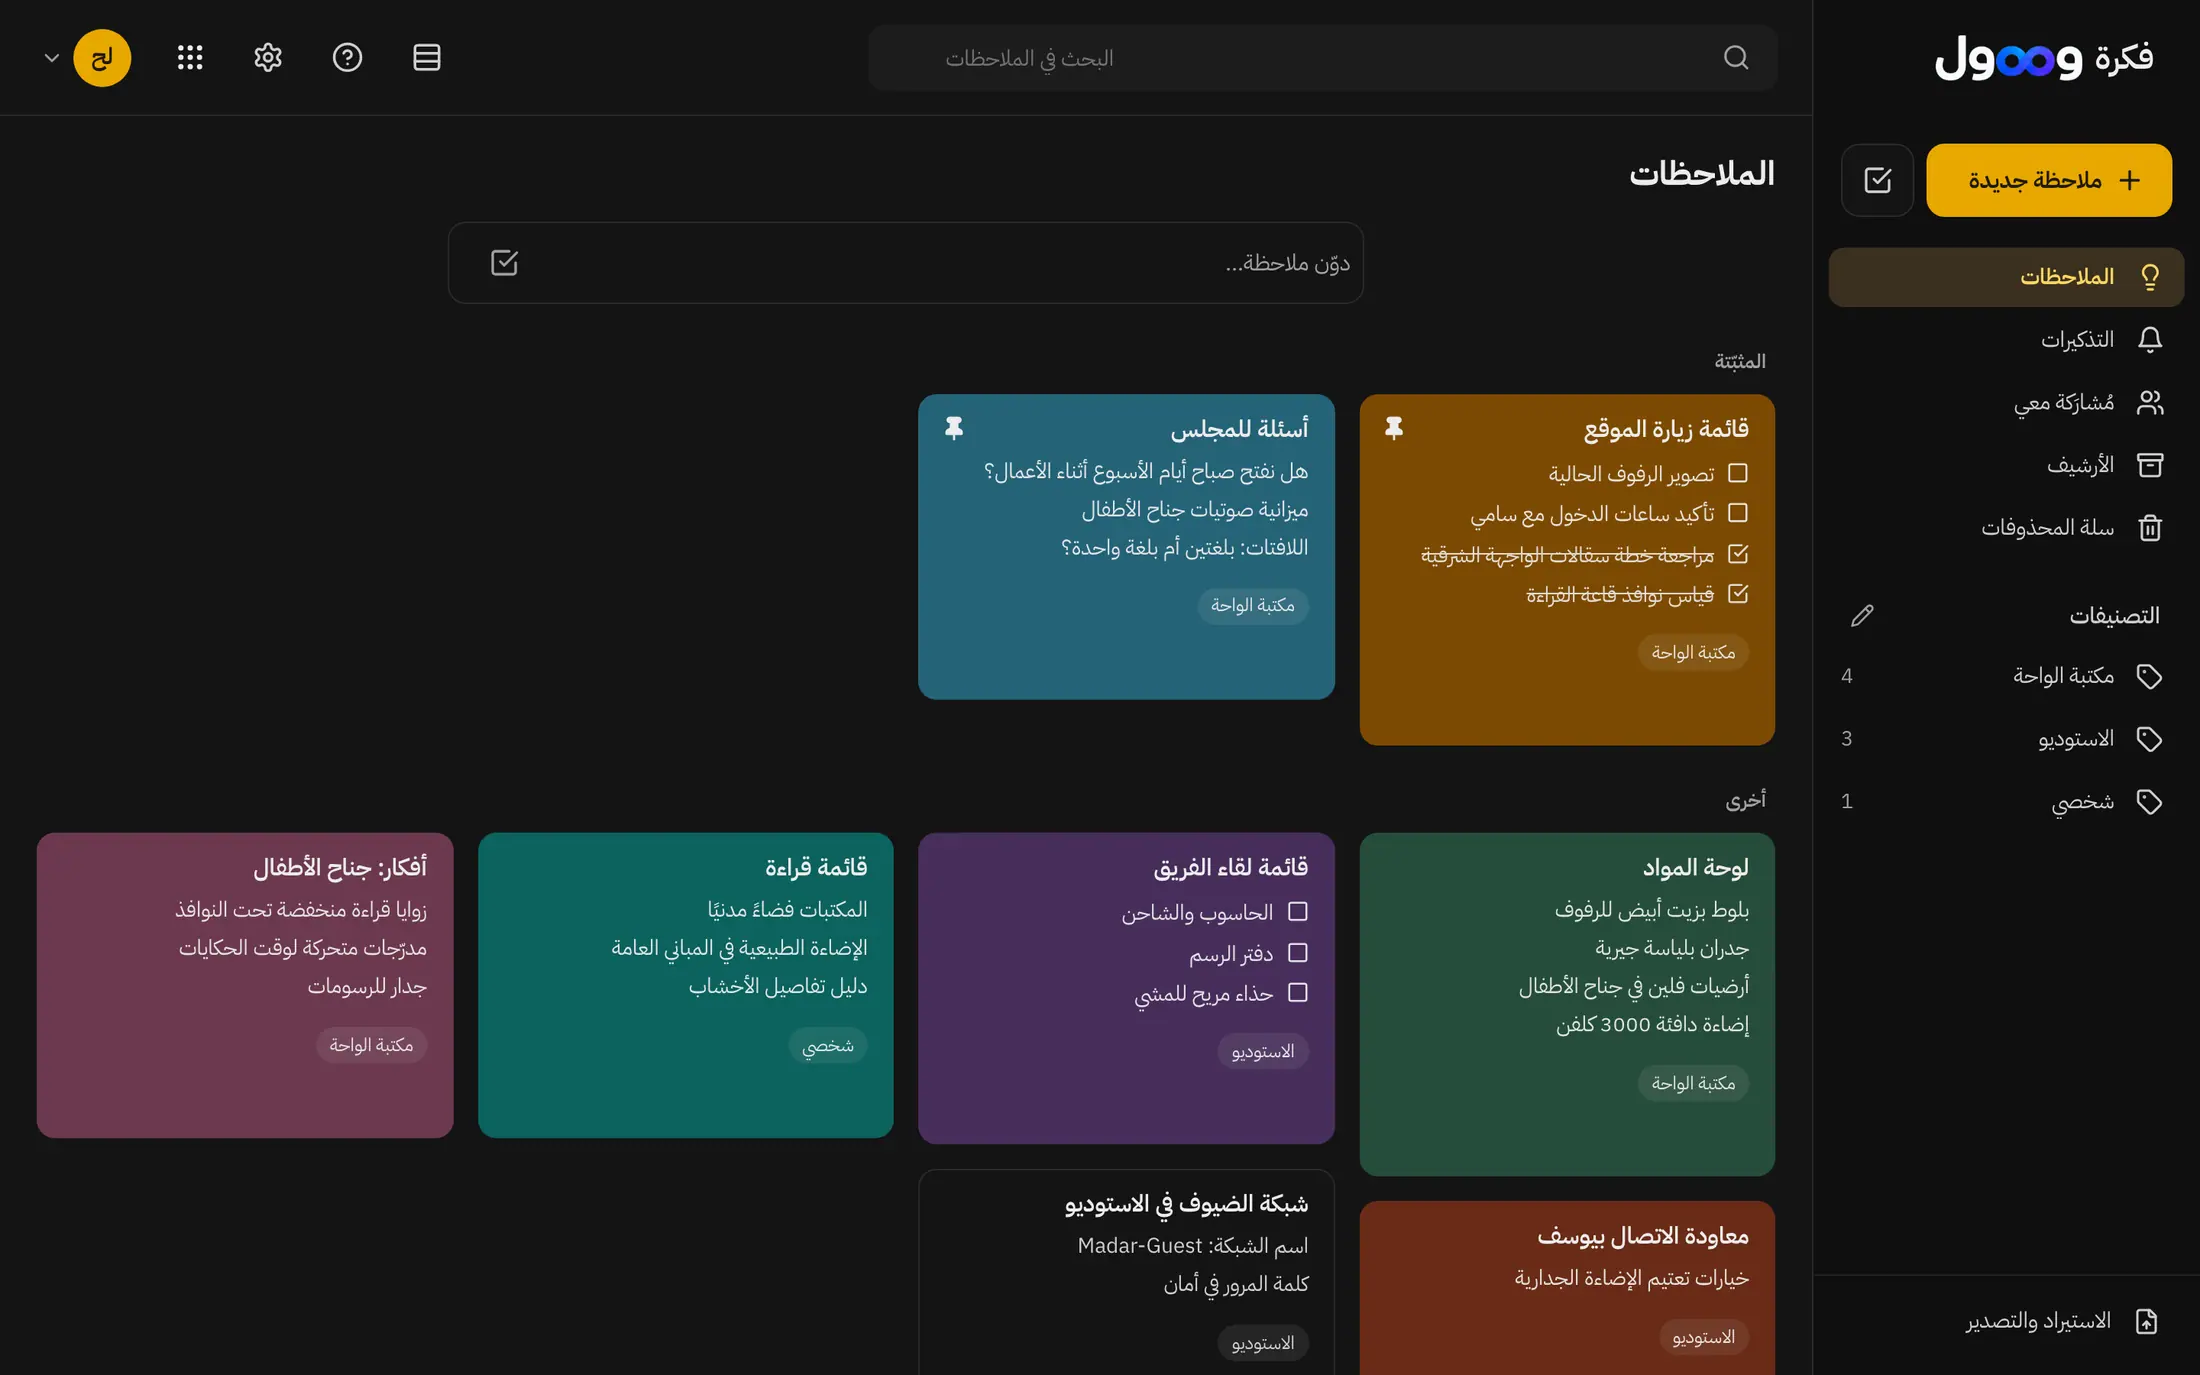Open the apps grid icon
This screenshot has width=2200, height=1375.
(190, 58)
